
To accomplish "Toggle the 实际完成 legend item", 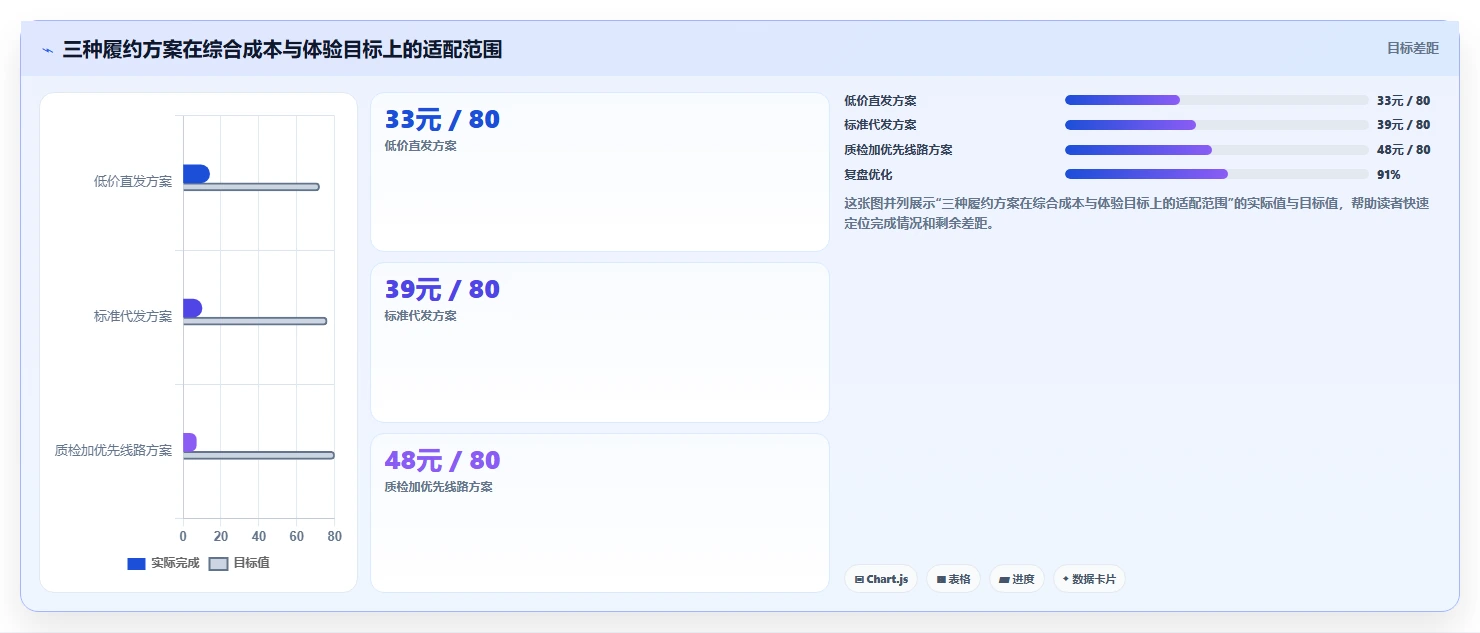I will [163, 563].
